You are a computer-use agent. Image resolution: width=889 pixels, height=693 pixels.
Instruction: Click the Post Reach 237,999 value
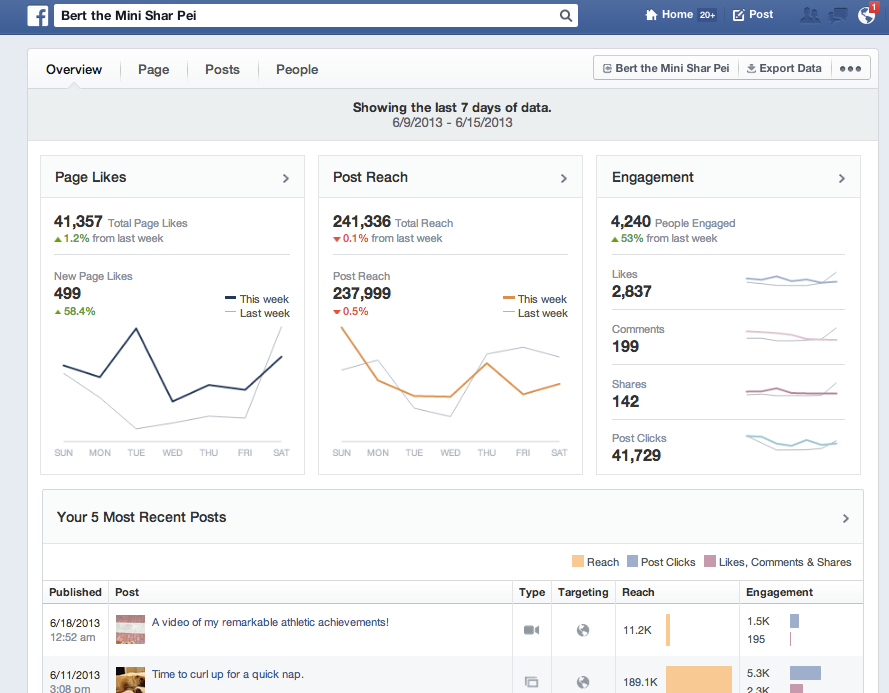click(x=362, y=293)
